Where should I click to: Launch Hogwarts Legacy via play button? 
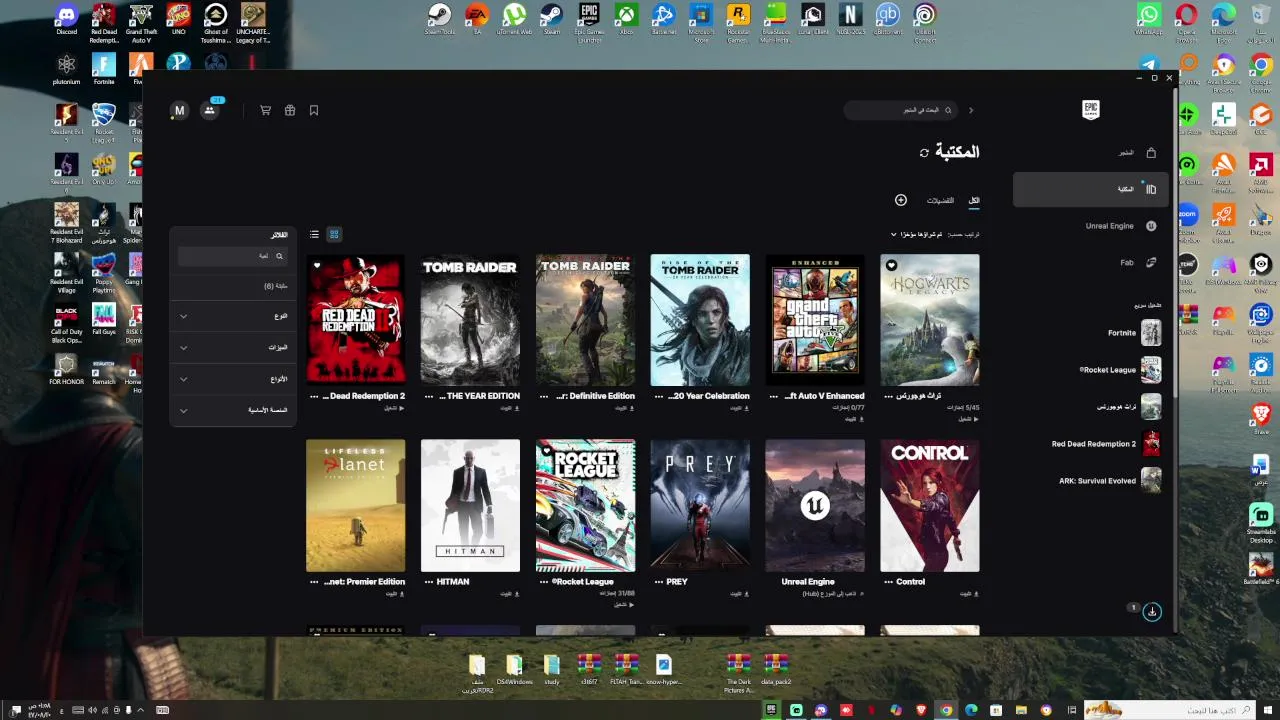pyautogui.click(x=968, y=418)
